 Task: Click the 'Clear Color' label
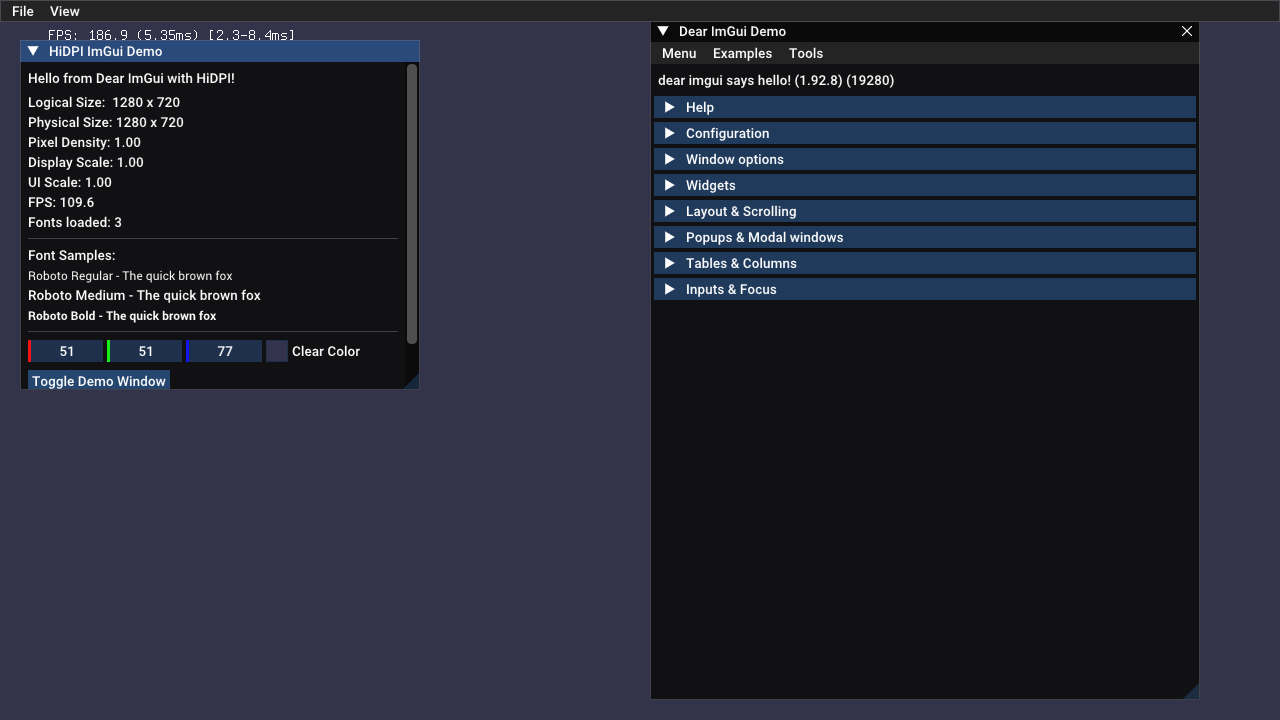tap(326, 351)
